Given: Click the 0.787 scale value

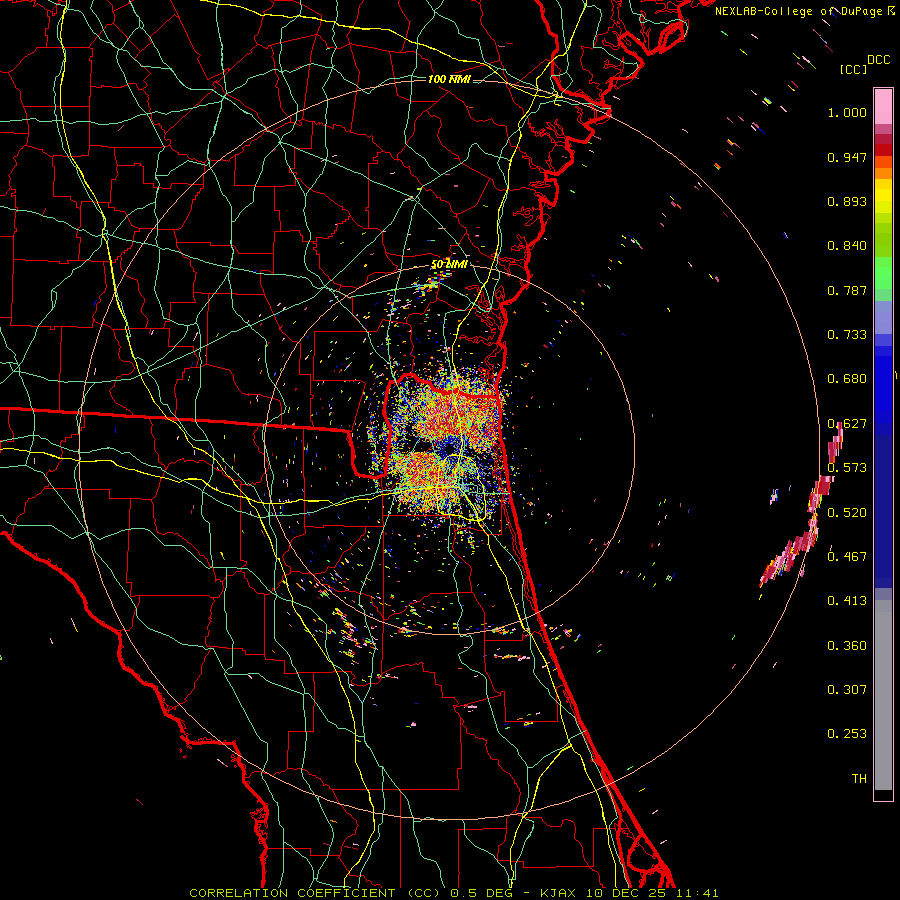Looking at the screenshot, I should click(847, 290).
